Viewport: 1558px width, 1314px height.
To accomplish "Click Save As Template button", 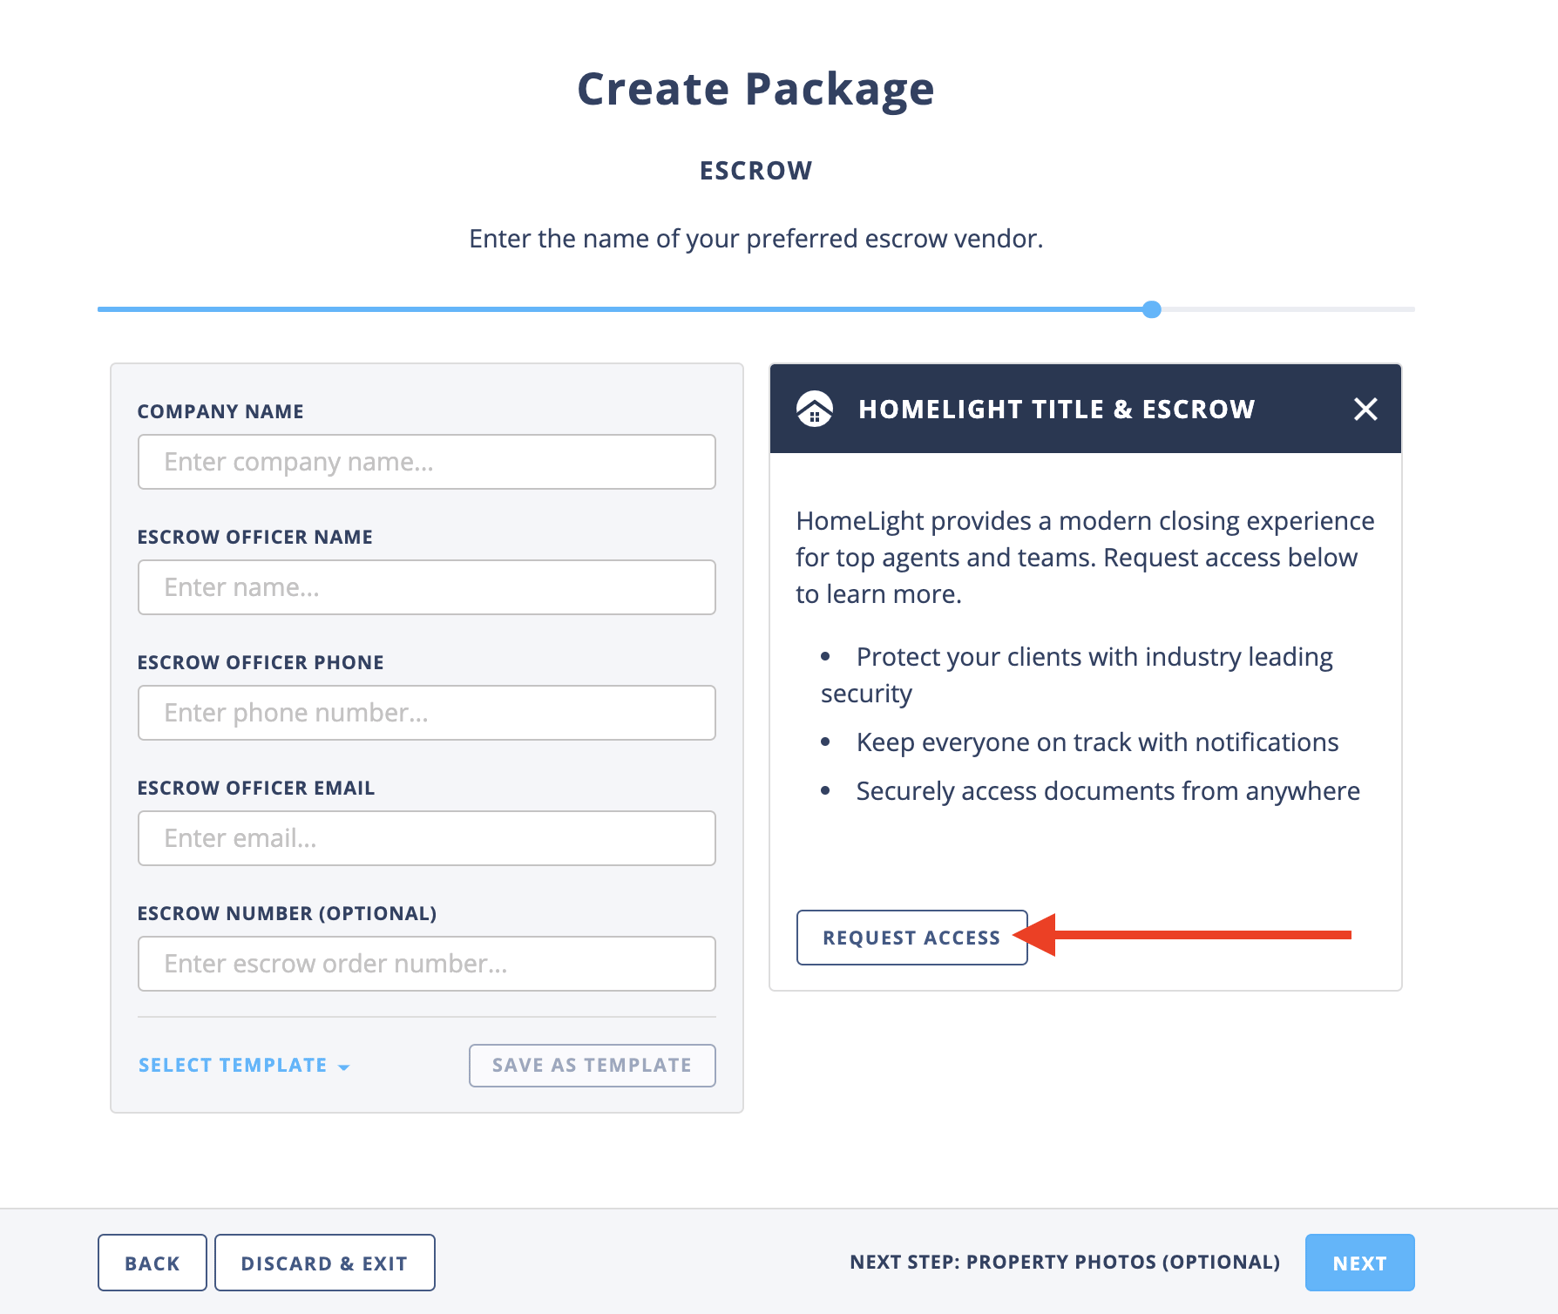I will point(592,1065).
